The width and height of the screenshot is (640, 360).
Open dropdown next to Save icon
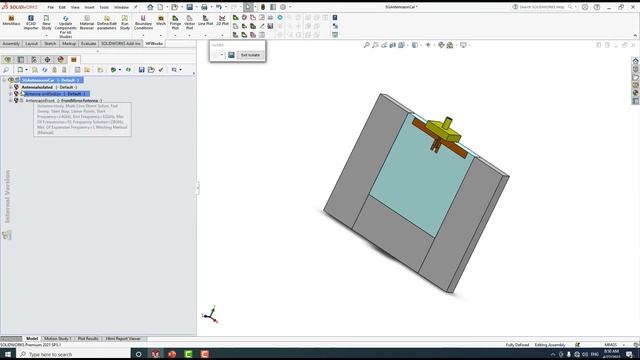(196, 7)
